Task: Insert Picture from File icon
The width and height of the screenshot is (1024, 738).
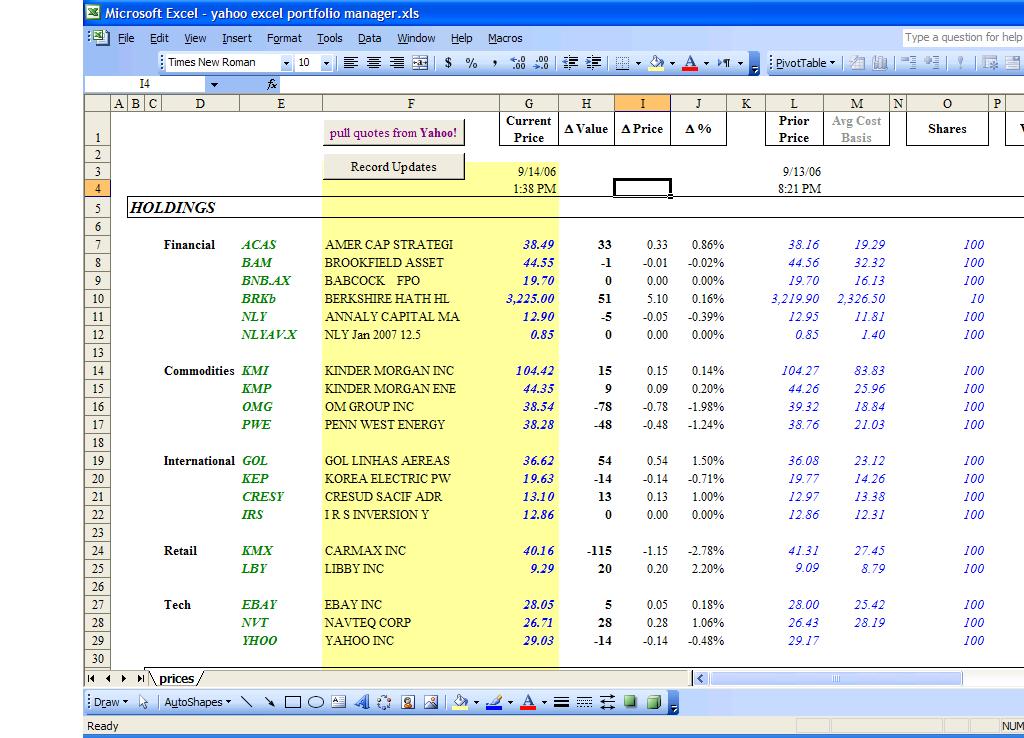Action: point(431,702)
